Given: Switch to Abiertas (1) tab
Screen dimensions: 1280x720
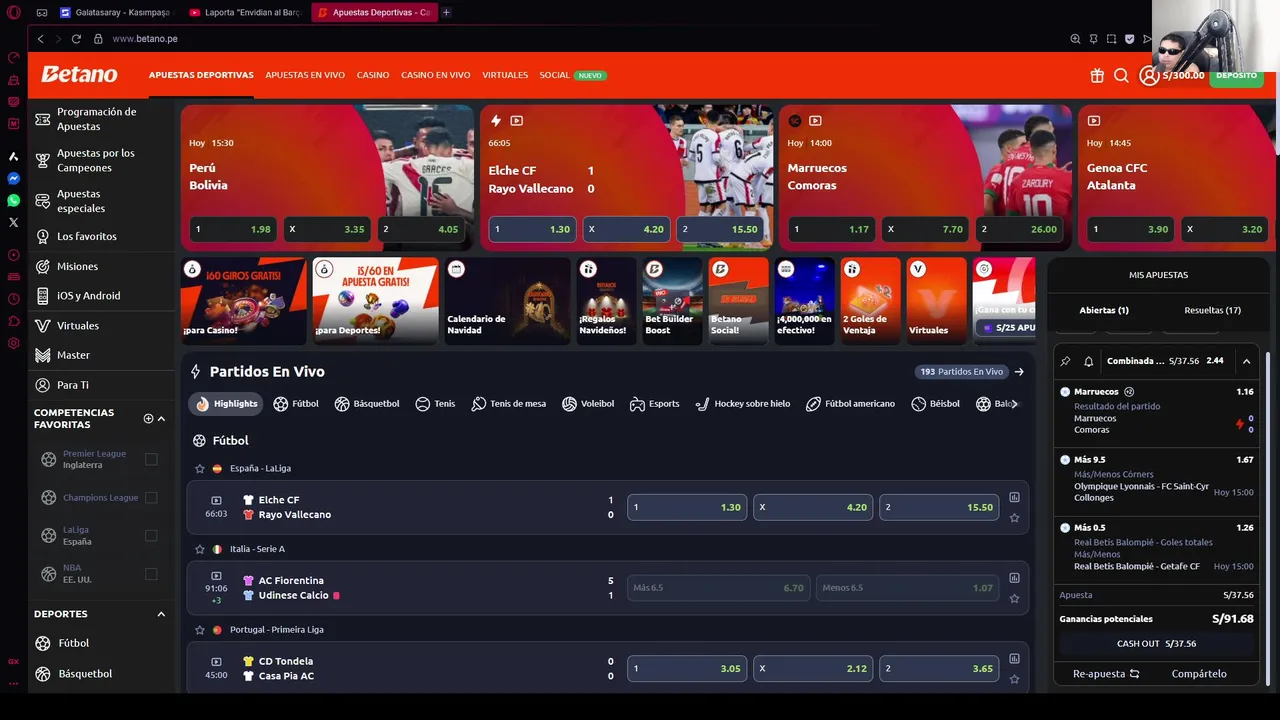Looking at the screenshot, I should click(1104, 310).
